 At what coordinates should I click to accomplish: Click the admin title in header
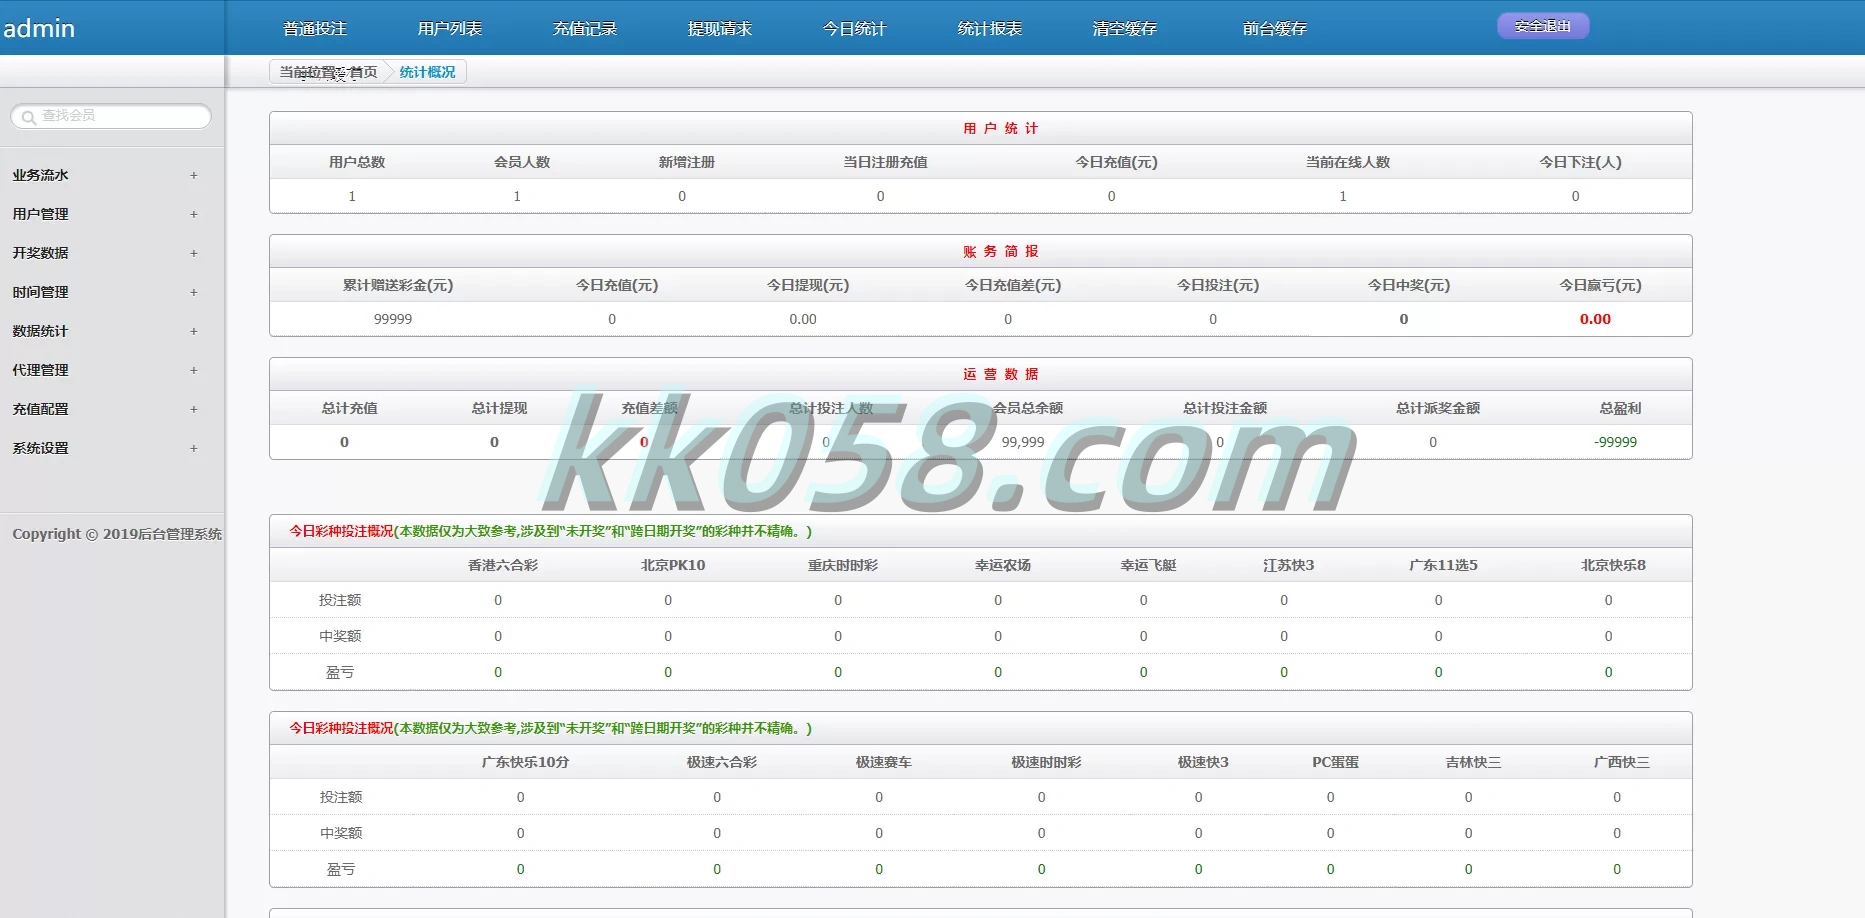tap(39, 28)
